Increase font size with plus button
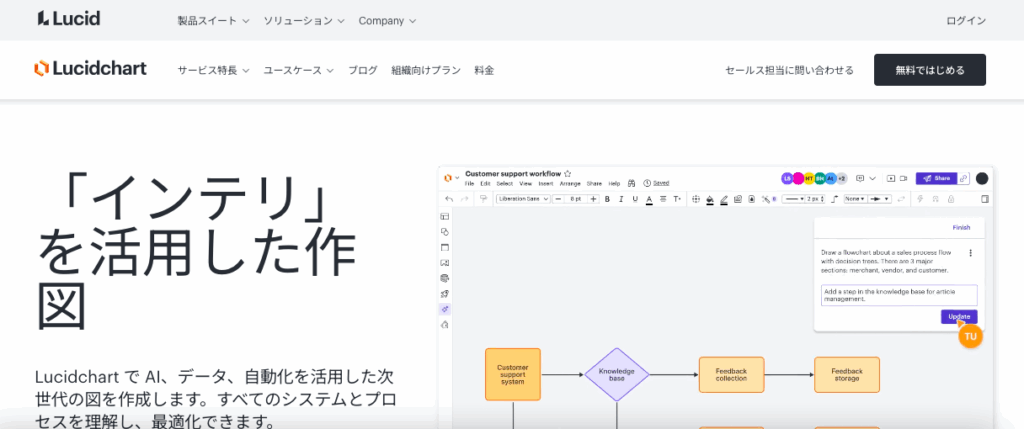The height and width of the screenshot is (429, 1024). 594,199
